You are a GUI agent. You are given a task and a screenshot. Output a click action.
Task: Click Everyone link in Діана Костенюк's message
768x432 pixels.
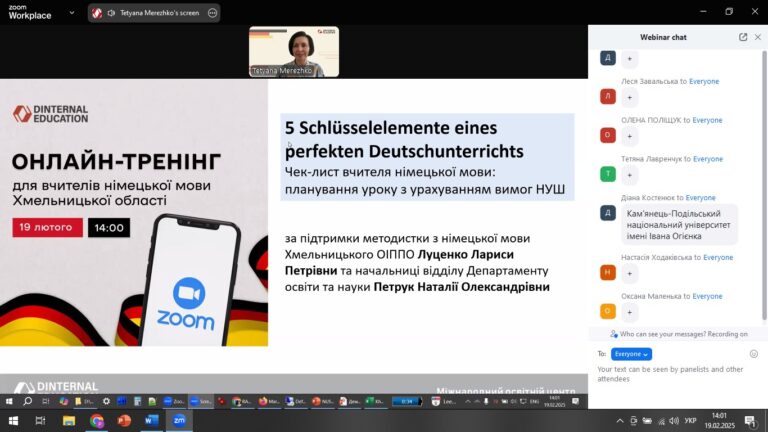click(700, 198)
